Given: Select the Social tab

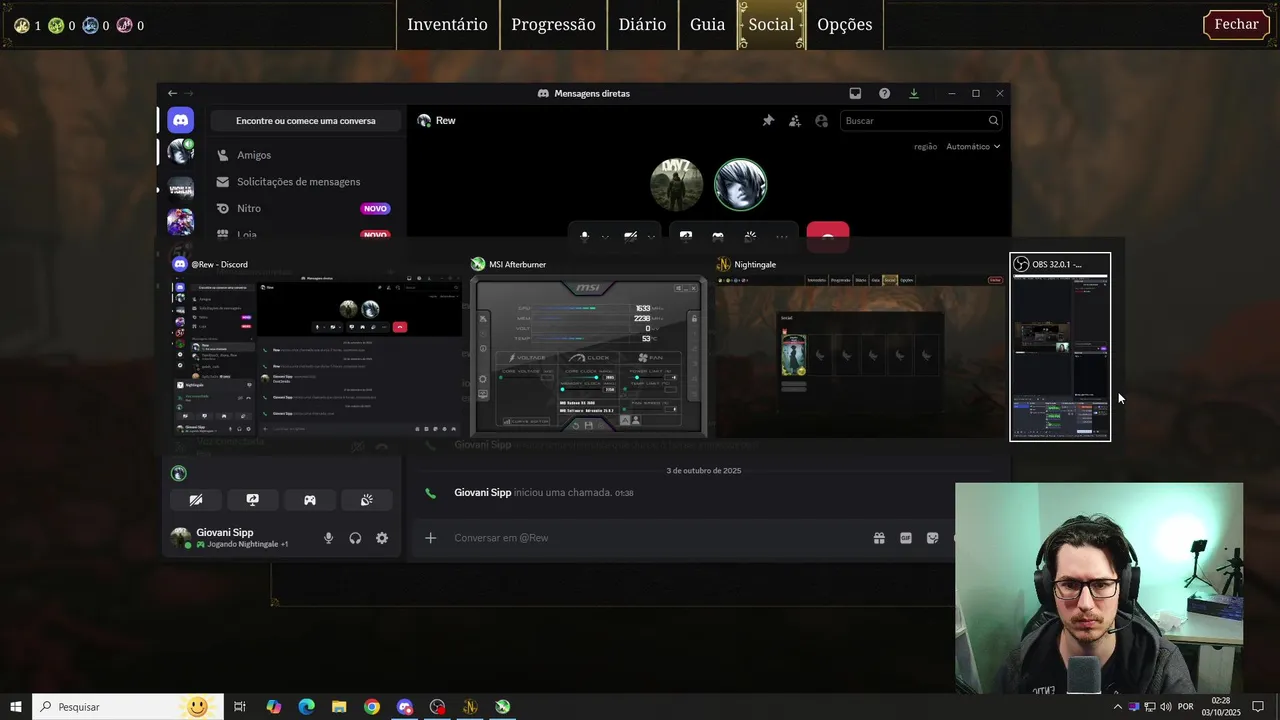Looking at the screenshot, I should 771,24.
